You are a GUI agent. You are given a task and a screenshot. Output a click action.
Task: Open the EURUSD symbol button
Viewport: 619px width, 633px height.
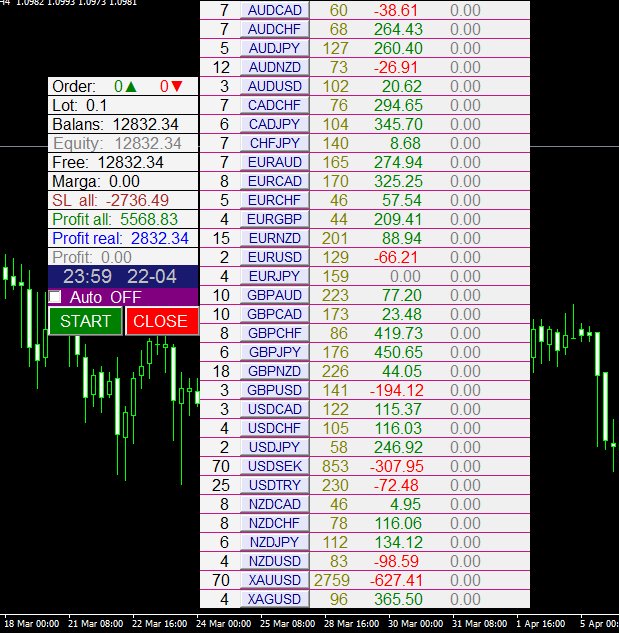coord(275,257)
